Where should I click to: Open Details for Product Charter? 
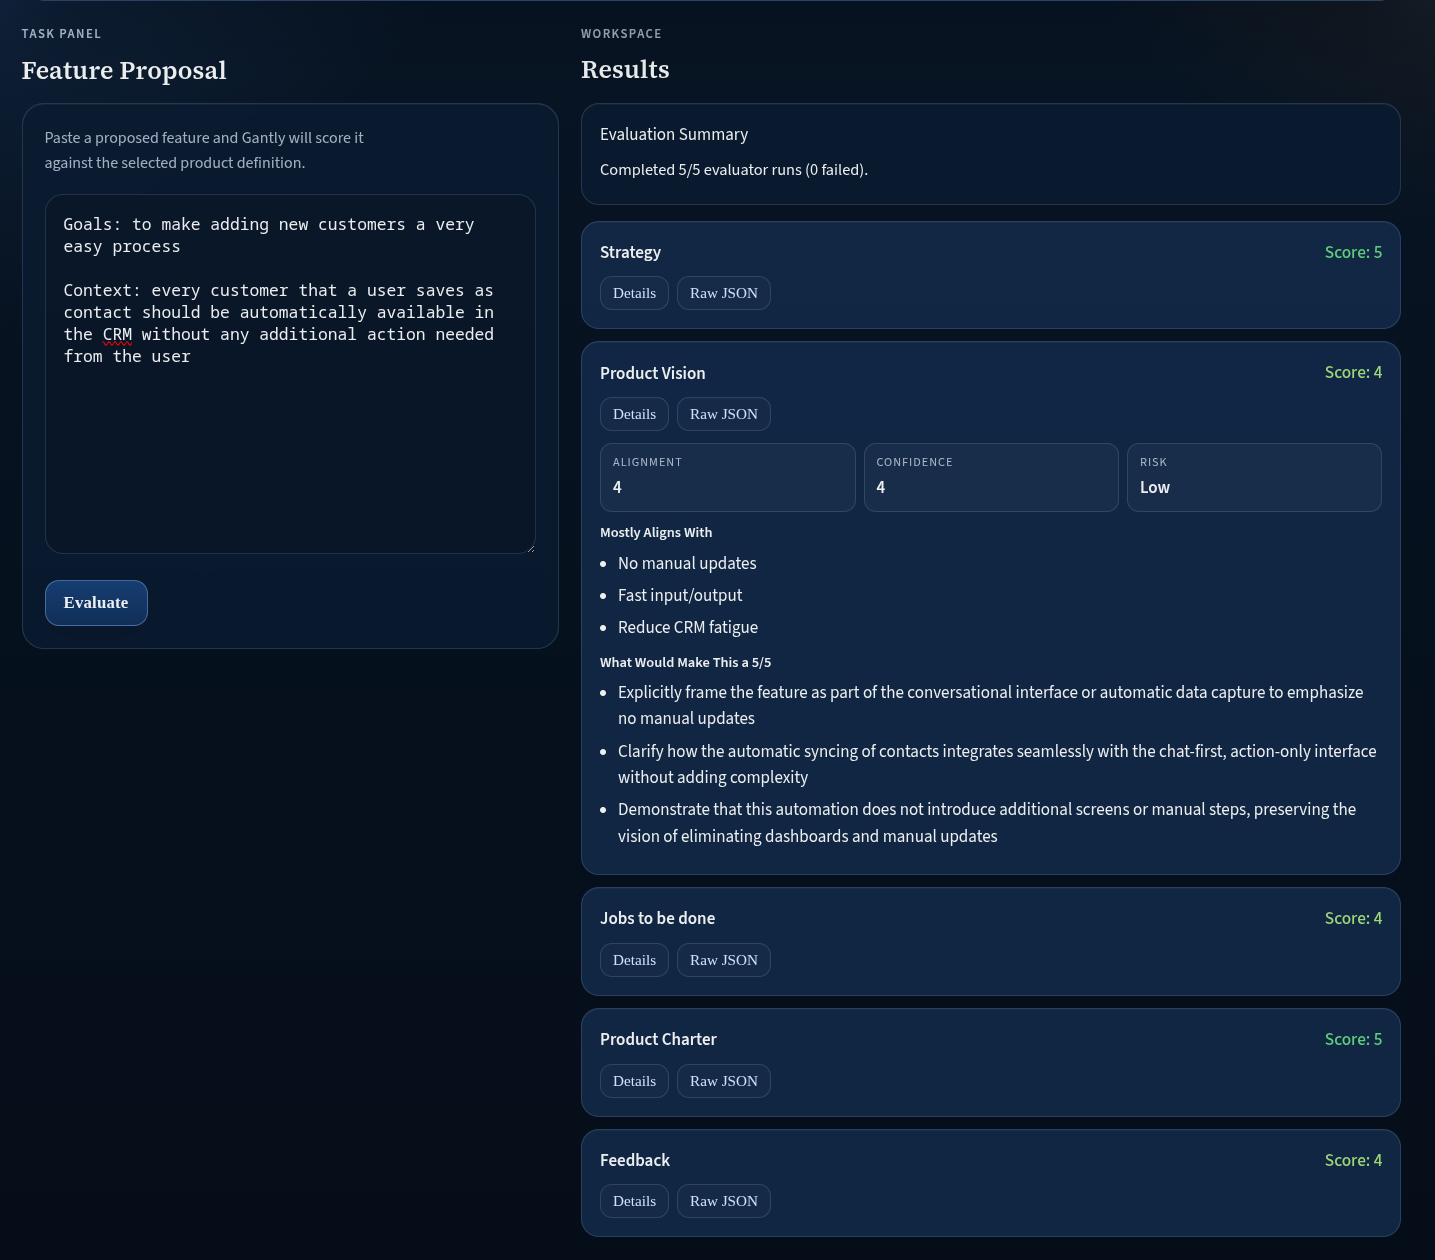pyautogui.click(x=634, y=1081)
